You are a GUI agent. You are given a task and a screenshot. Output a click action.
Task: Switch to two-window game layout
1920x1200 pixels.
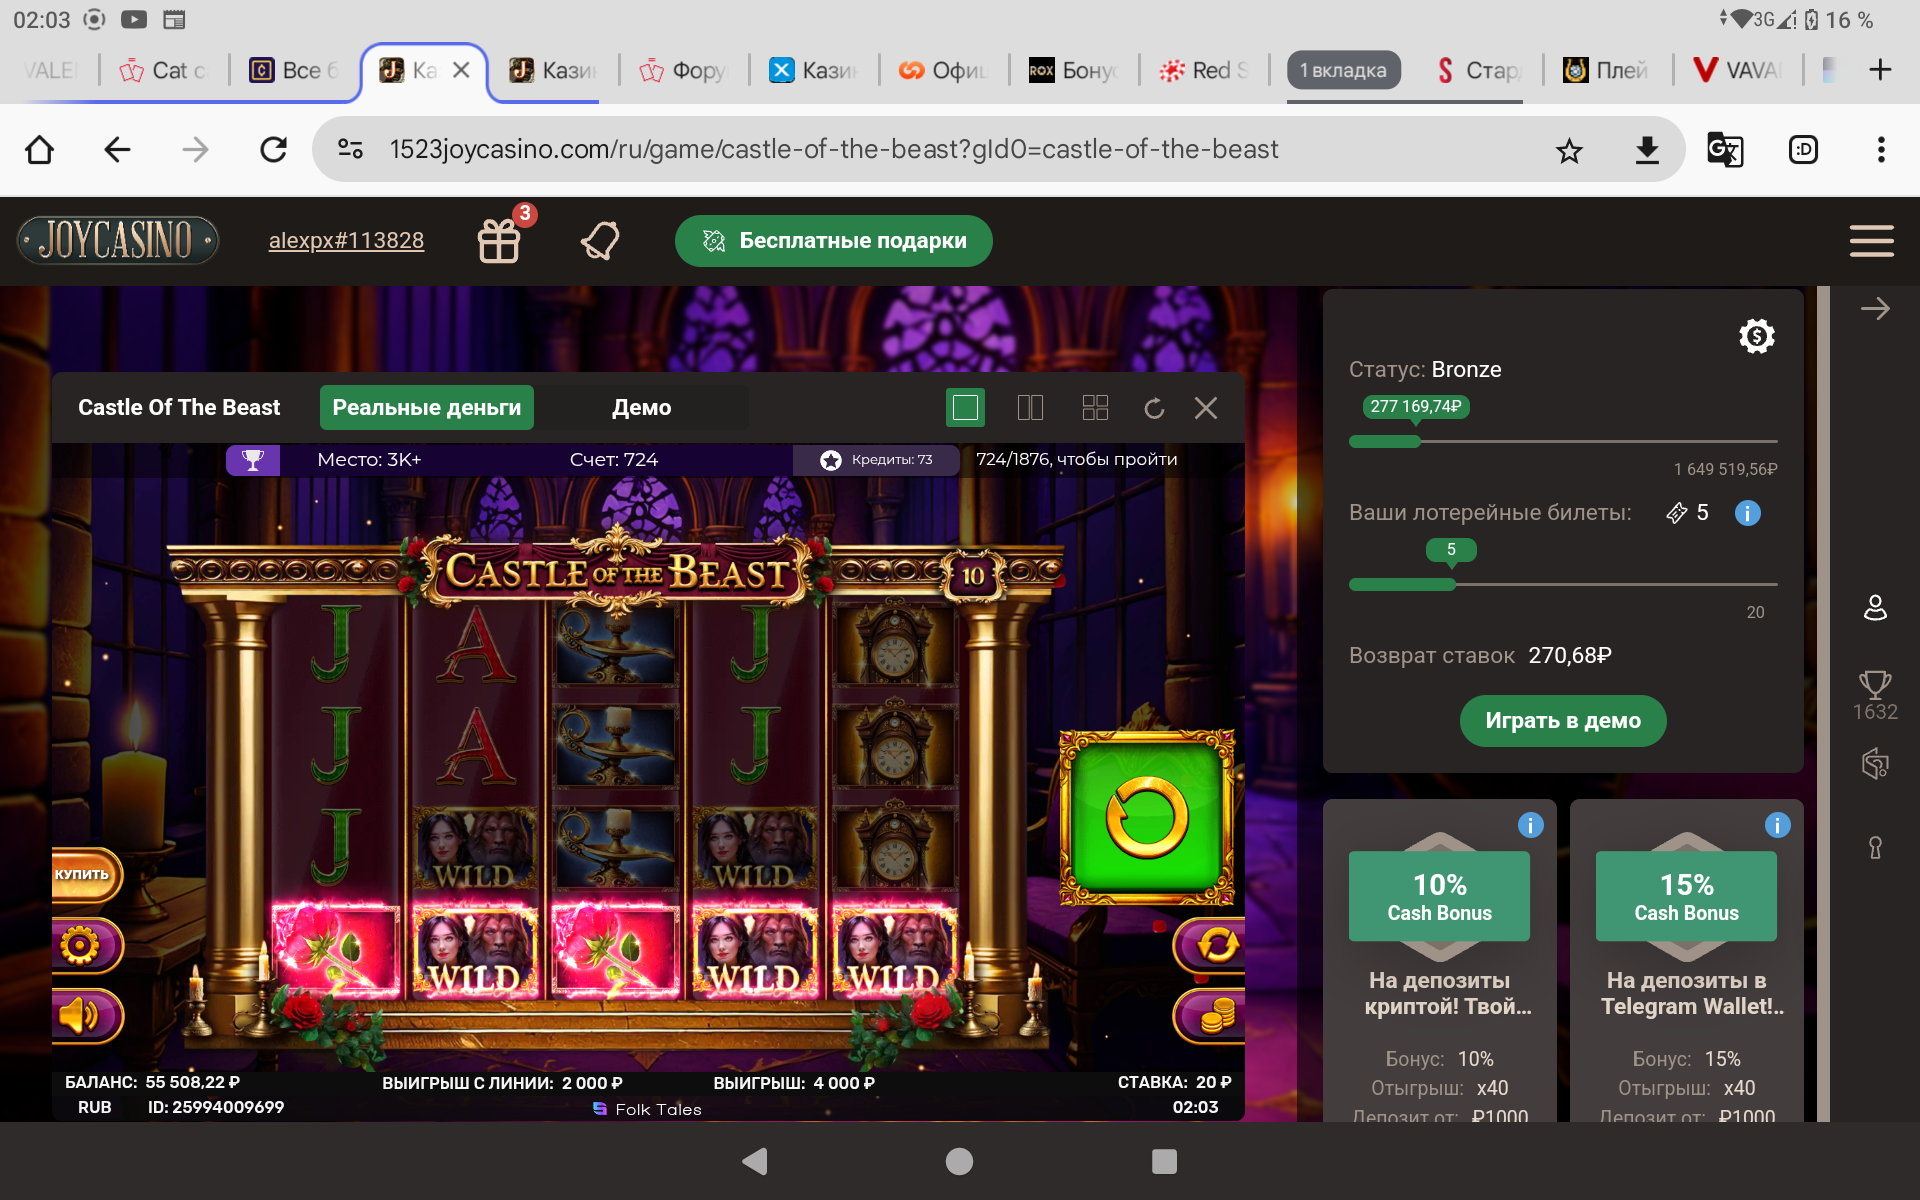pyautogui.click(x=1030, y=408)
